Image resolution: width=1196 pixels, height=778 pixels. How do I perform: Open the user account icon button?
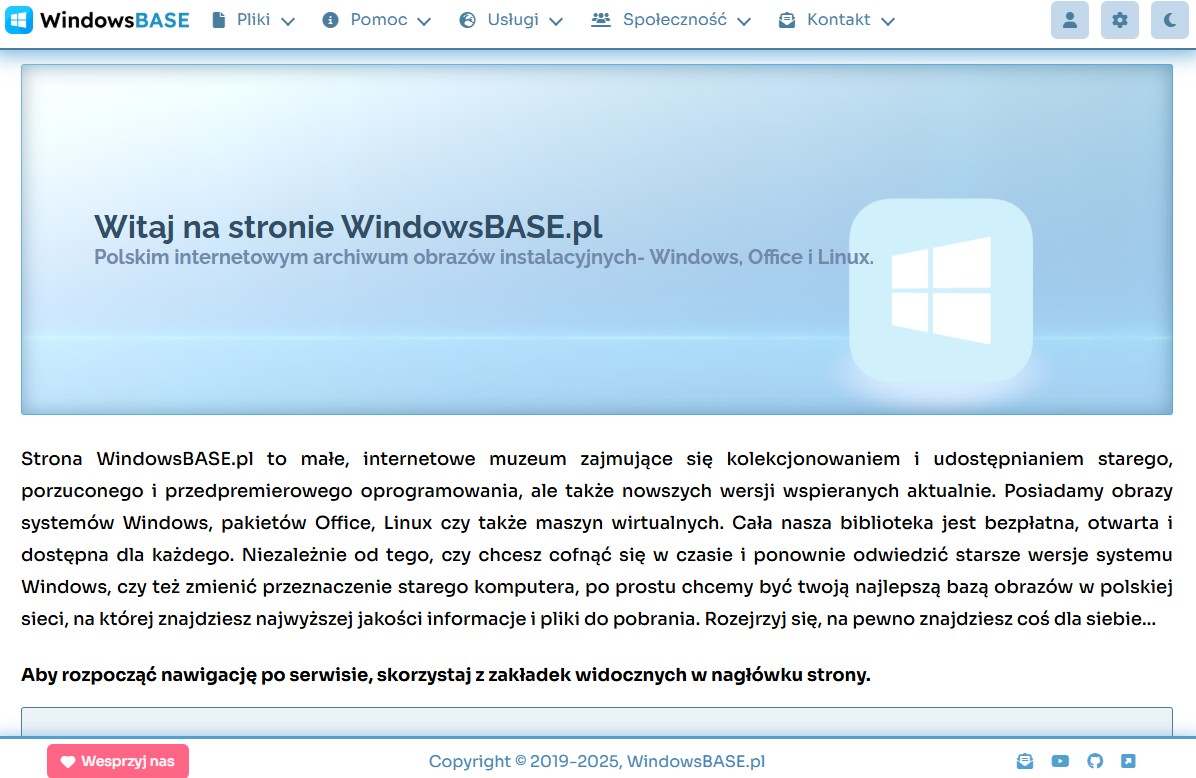point(1069,20)
